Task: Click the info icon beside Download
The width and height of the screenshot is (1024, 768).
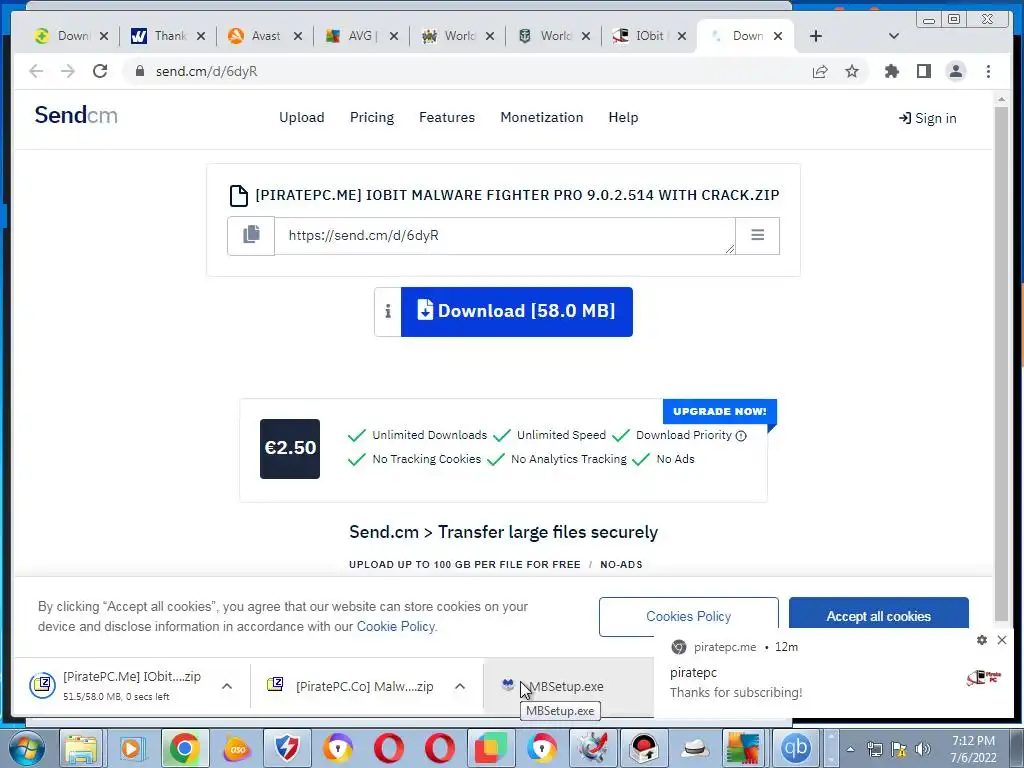Action: click(388, 312)
